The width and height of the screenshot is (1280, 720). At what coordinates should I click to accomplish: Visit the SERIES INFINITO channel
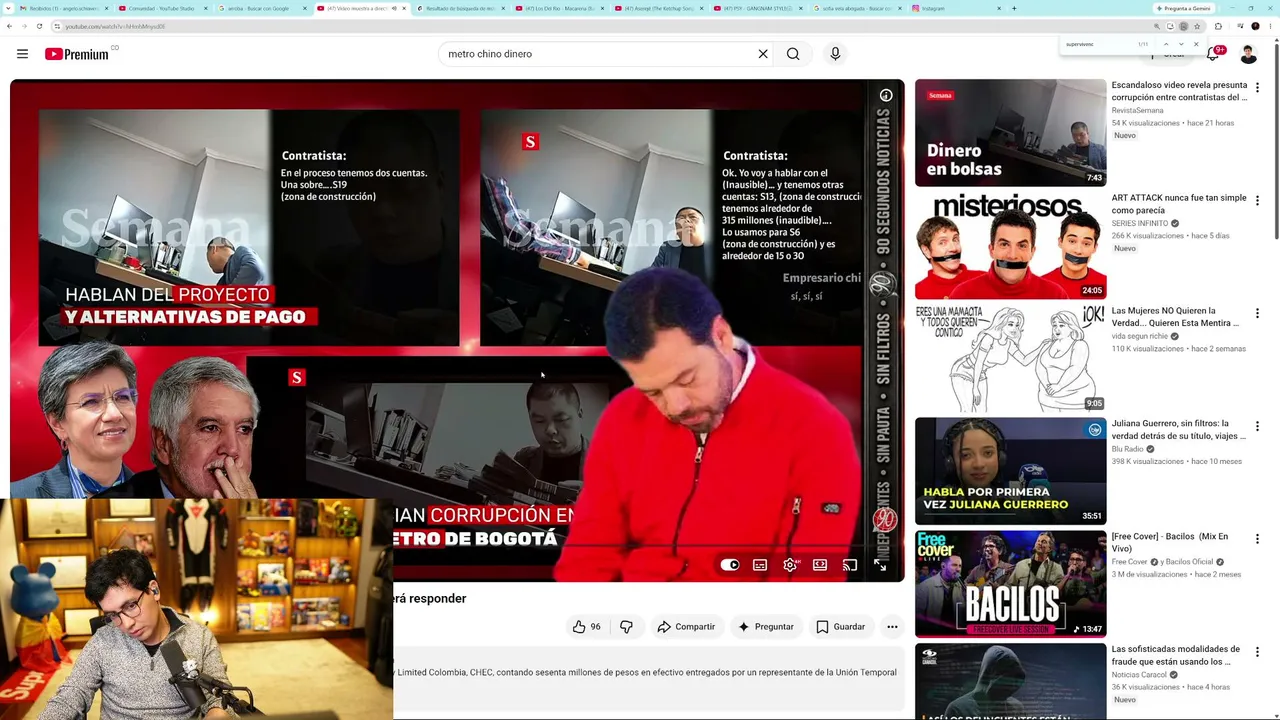tap(1140, 223)
